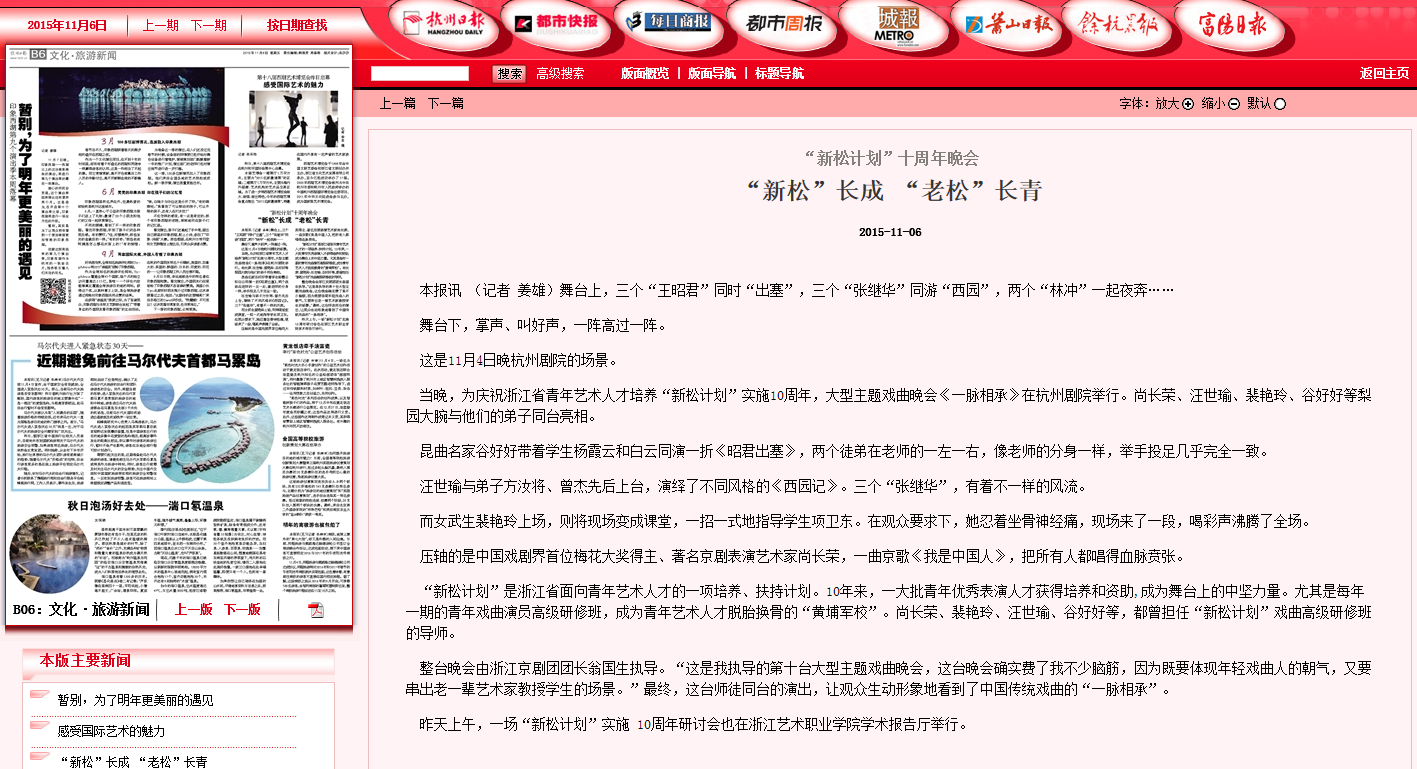1417x769 pixels.
Task: Go to next article via 下一篇
Action: click(445, 103)
